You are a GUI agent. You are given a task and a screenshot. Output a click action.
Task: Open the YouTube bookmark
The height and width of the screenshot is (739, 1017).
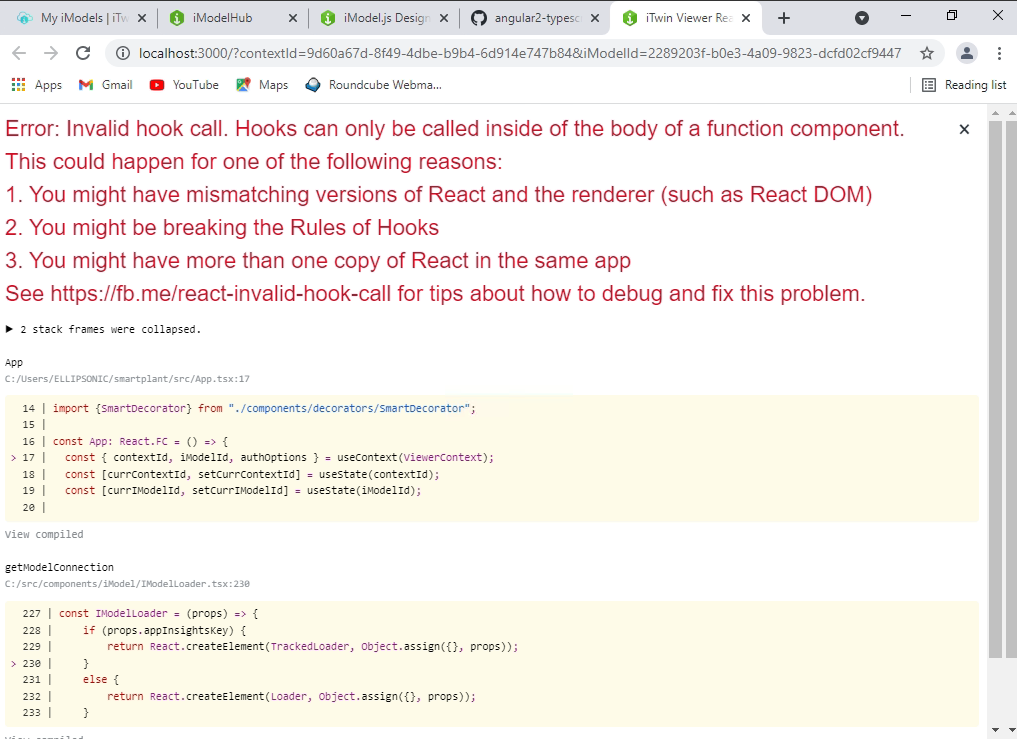tap(183, 85)
